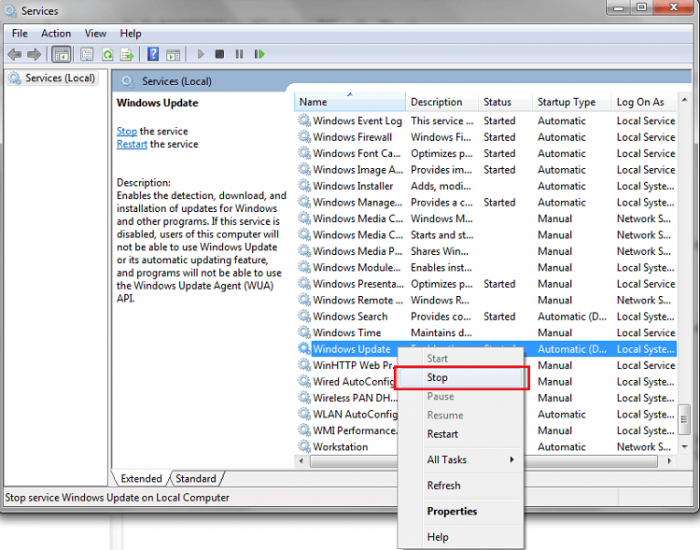
Task: Click the gear icon beside WLAN AutoConfig
Action: pyautogui.click(x=304, y=413)
